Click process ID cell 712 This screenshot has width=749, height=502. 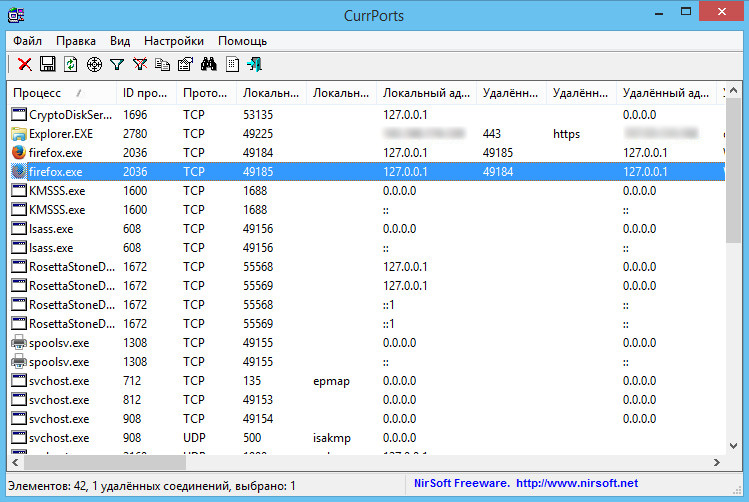point(132,381)
